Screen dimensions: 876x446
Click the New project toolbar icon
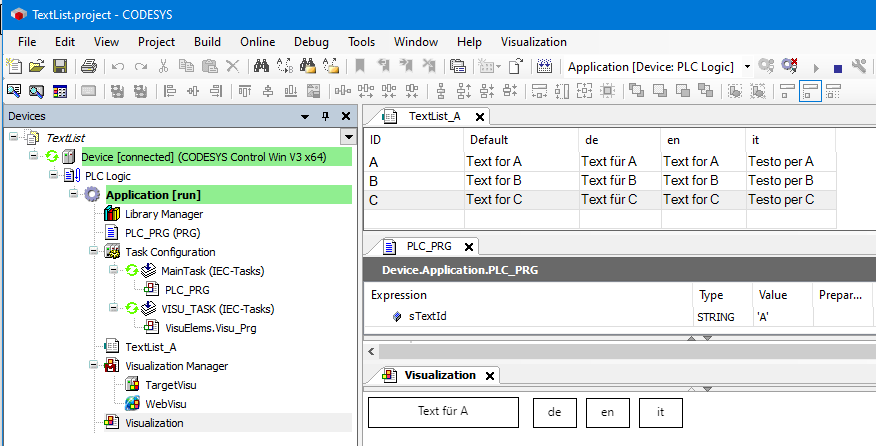click(x=14, y=67)
